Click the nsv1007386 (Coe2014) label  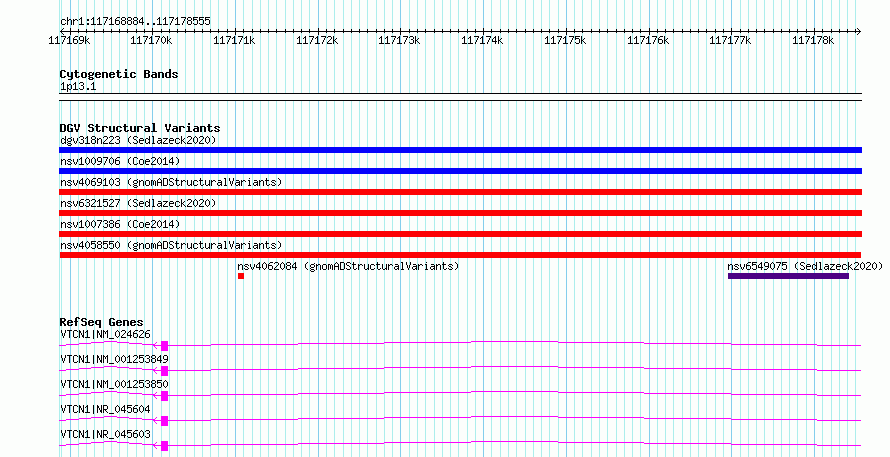(120, 224)
